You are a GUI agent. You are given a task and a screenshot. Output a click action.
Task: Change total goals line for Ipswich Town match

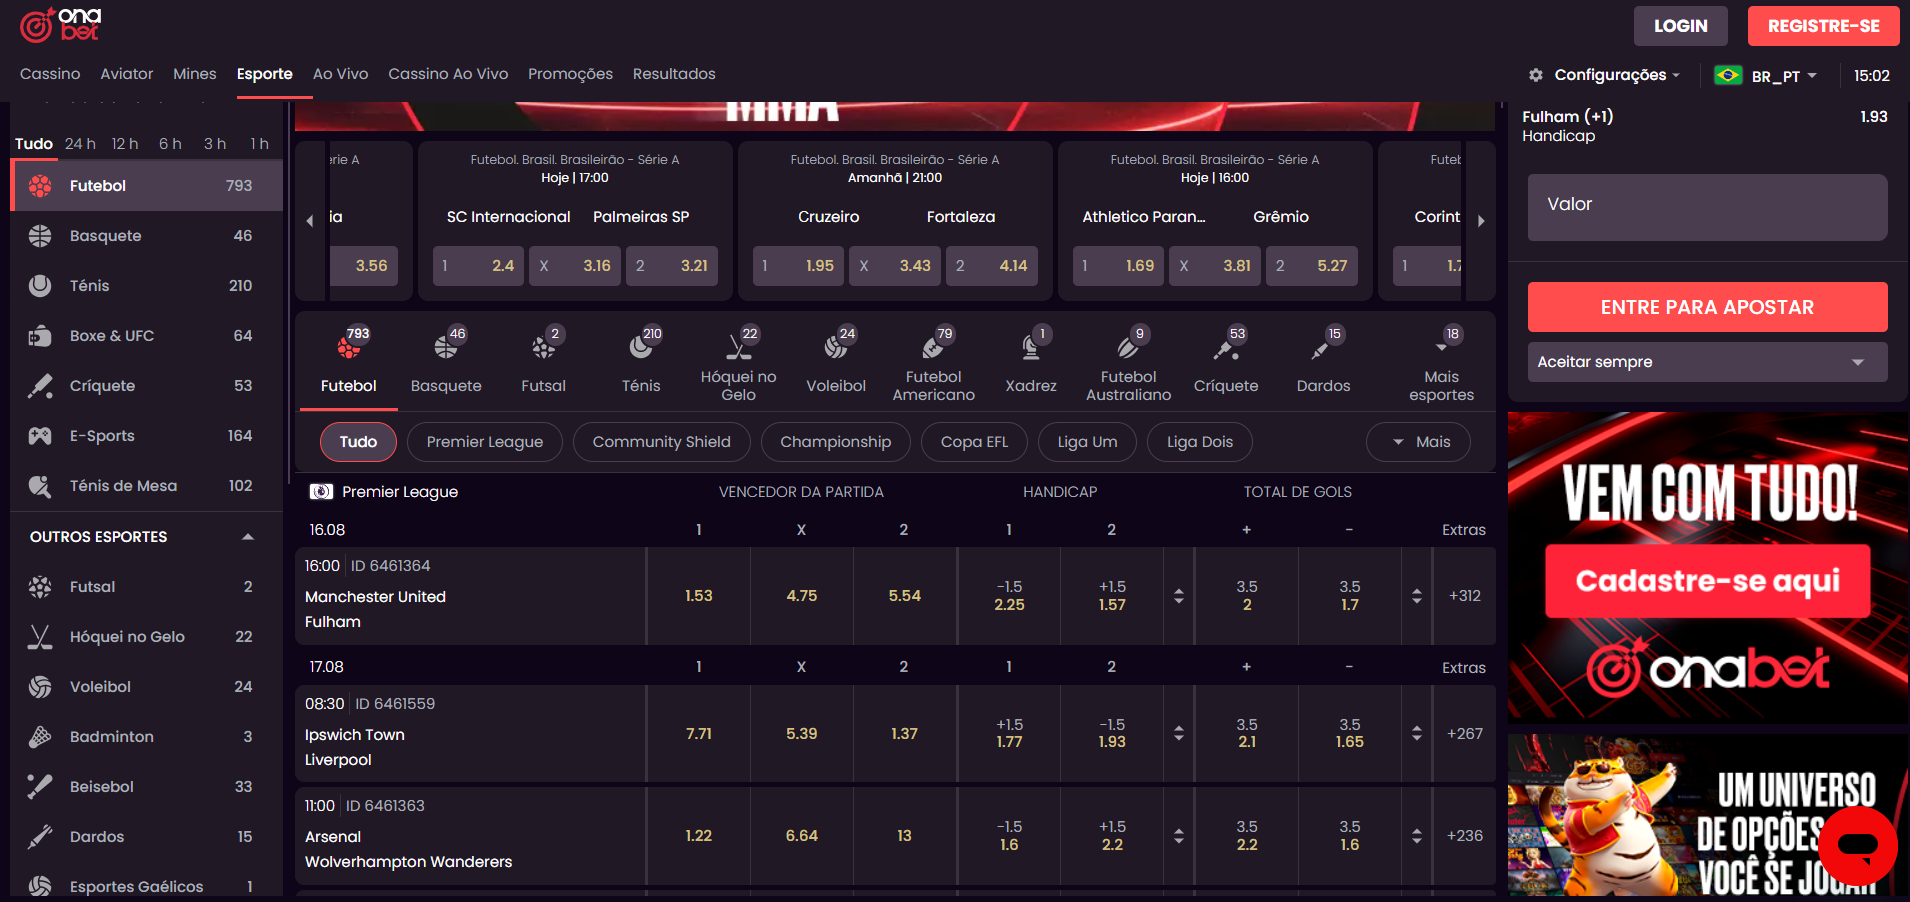tap(1416, 734)
